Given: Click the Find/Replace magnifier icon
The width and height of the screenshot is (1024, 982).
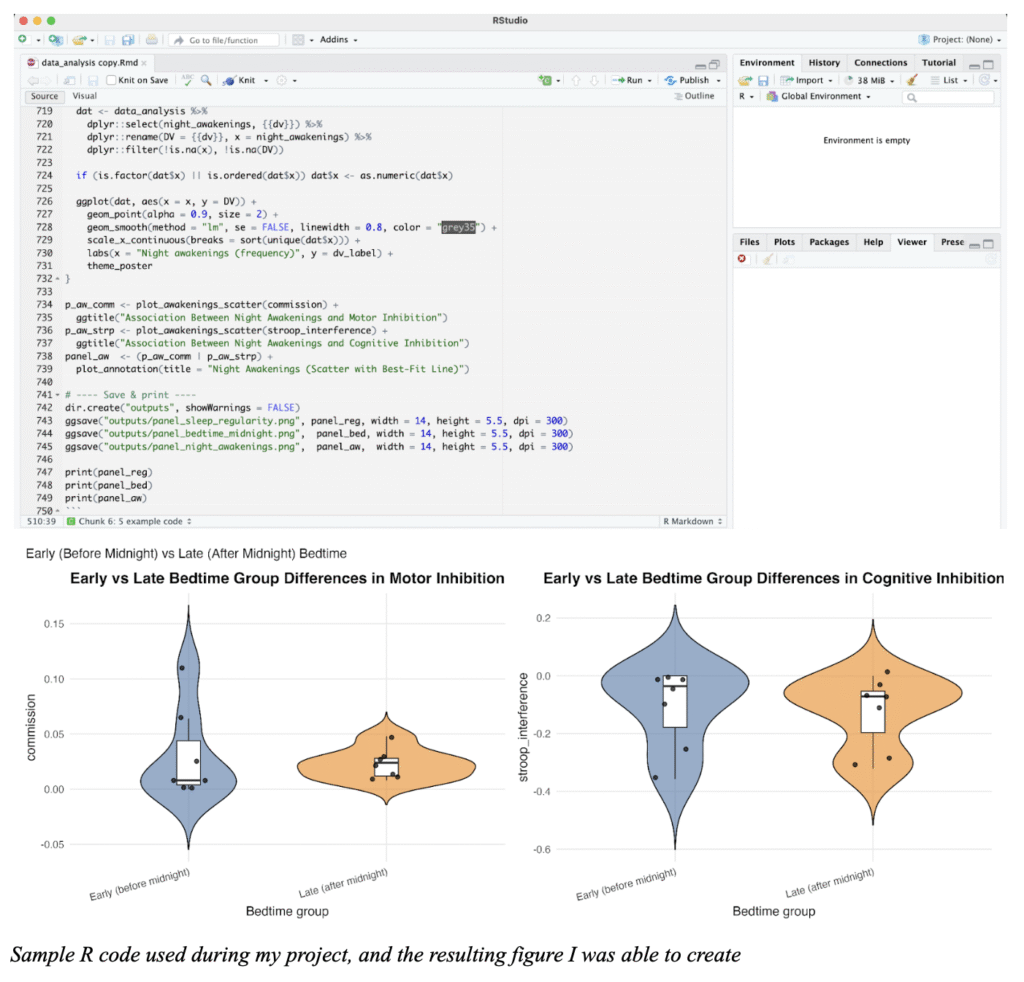Looking at the screenshot, I should tap(206, 80).
